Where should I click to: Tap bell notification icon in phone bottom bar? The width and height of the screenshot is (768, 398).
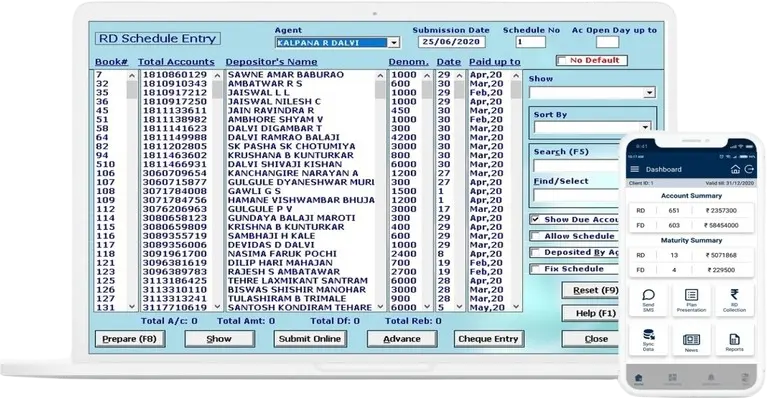(x=711, y=378)
